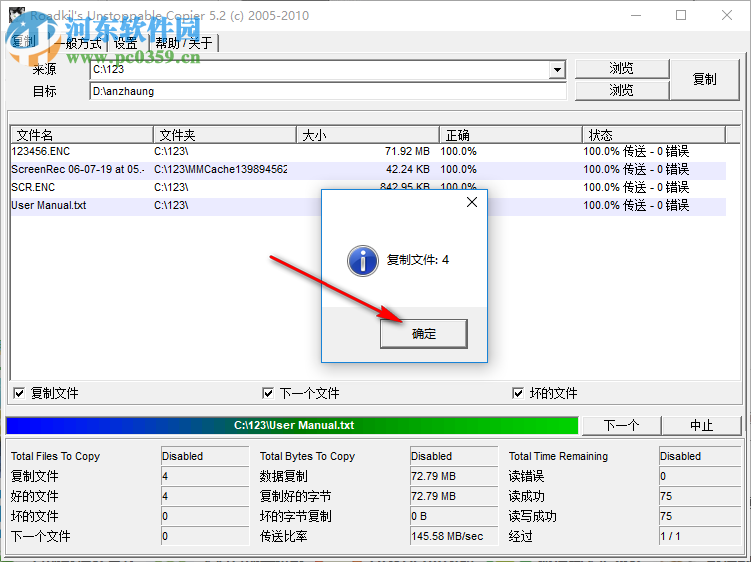
Task: Click the 读错误 value field
Action: point(700,476)
